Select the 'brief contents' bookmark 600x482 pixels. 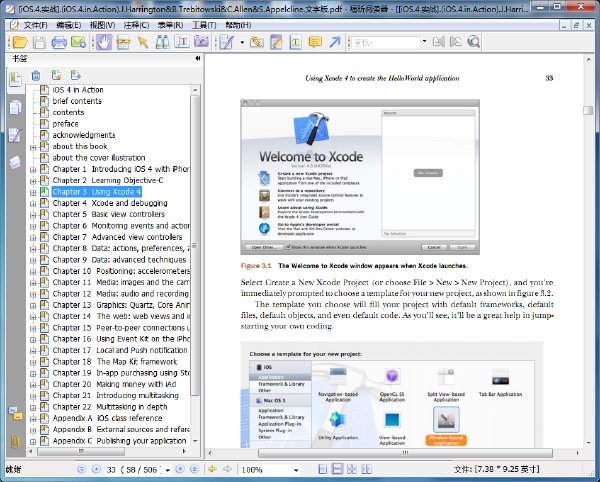(77, 101)
